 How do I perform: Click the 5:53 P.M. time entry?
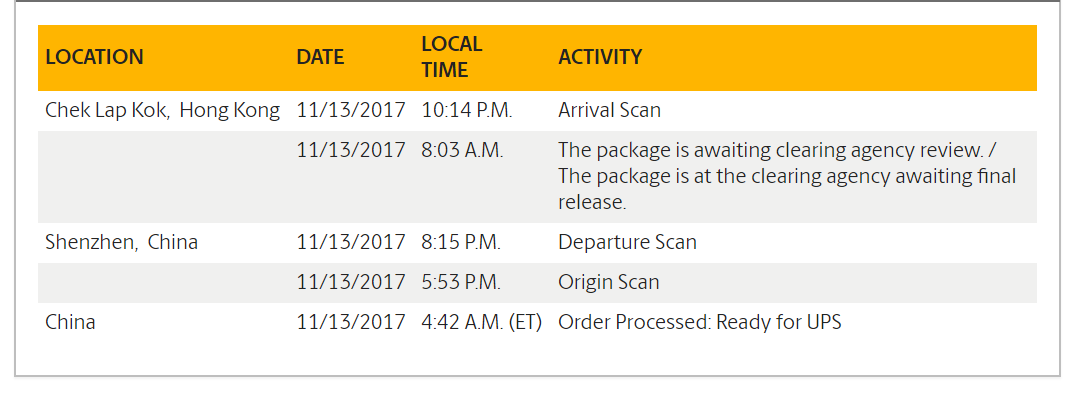pyautogui.click(x=461, y=282)
